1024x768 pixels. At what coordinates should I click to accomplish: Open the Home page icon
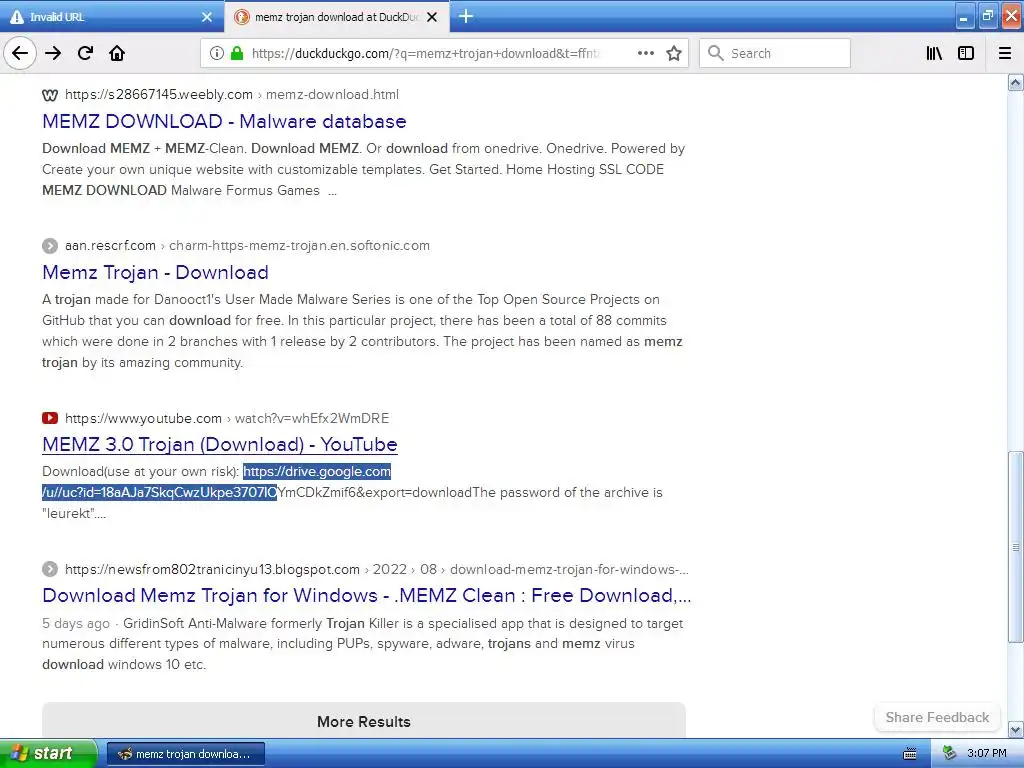[x=117, y=53]
